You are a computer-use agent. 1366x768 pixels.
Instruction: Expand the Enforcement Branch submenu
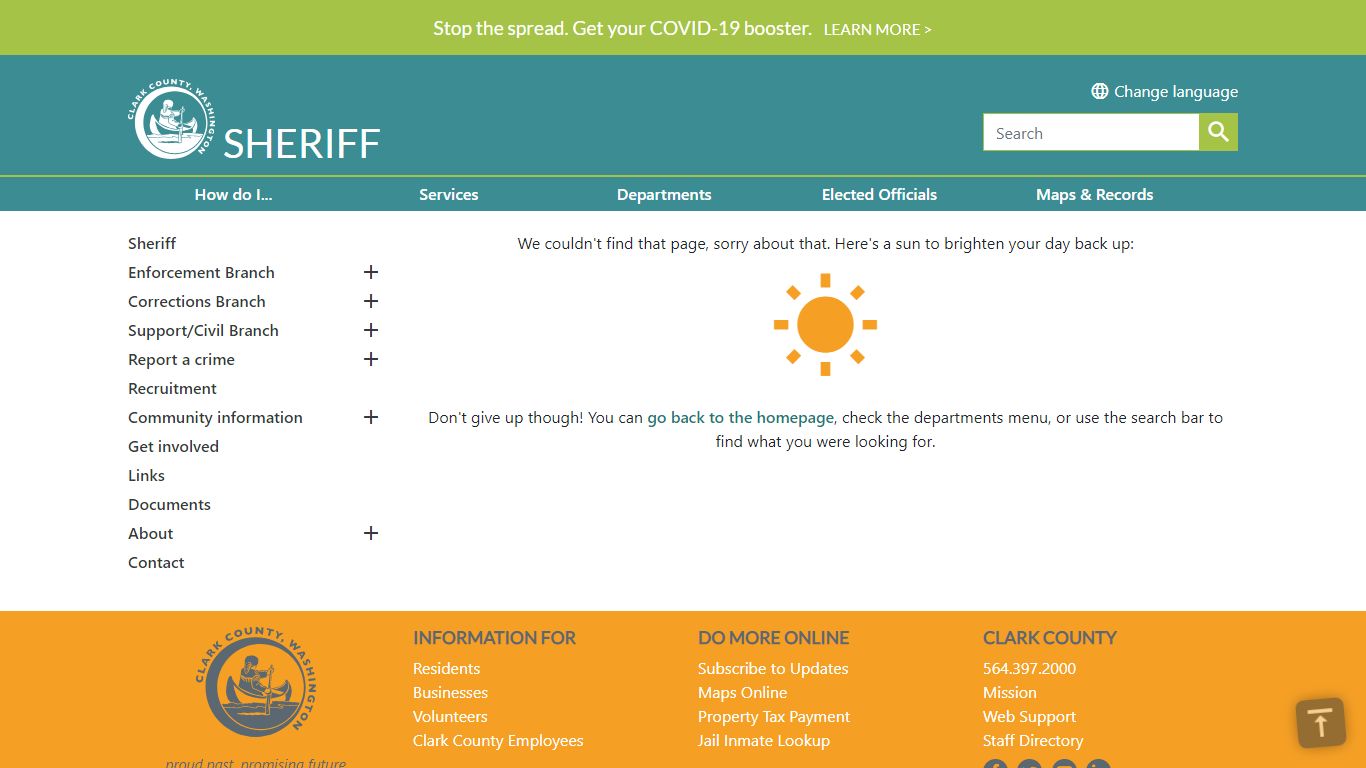[371, 272]
